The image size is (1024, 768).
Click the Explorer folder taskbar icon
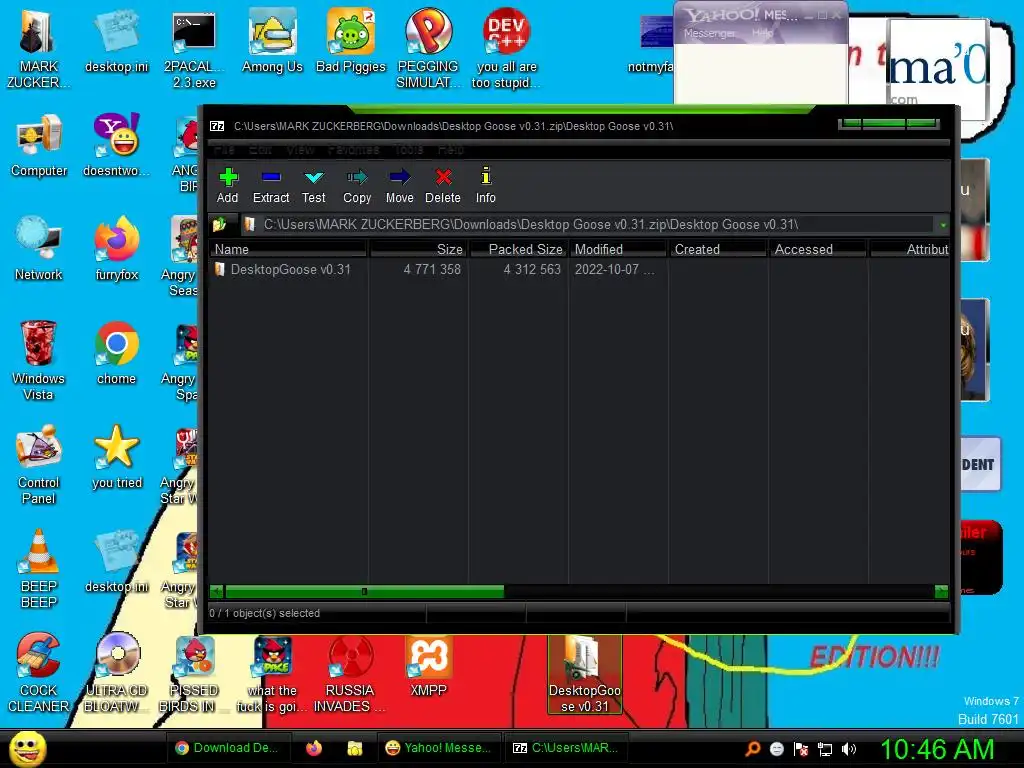click(x=355, y=748)
